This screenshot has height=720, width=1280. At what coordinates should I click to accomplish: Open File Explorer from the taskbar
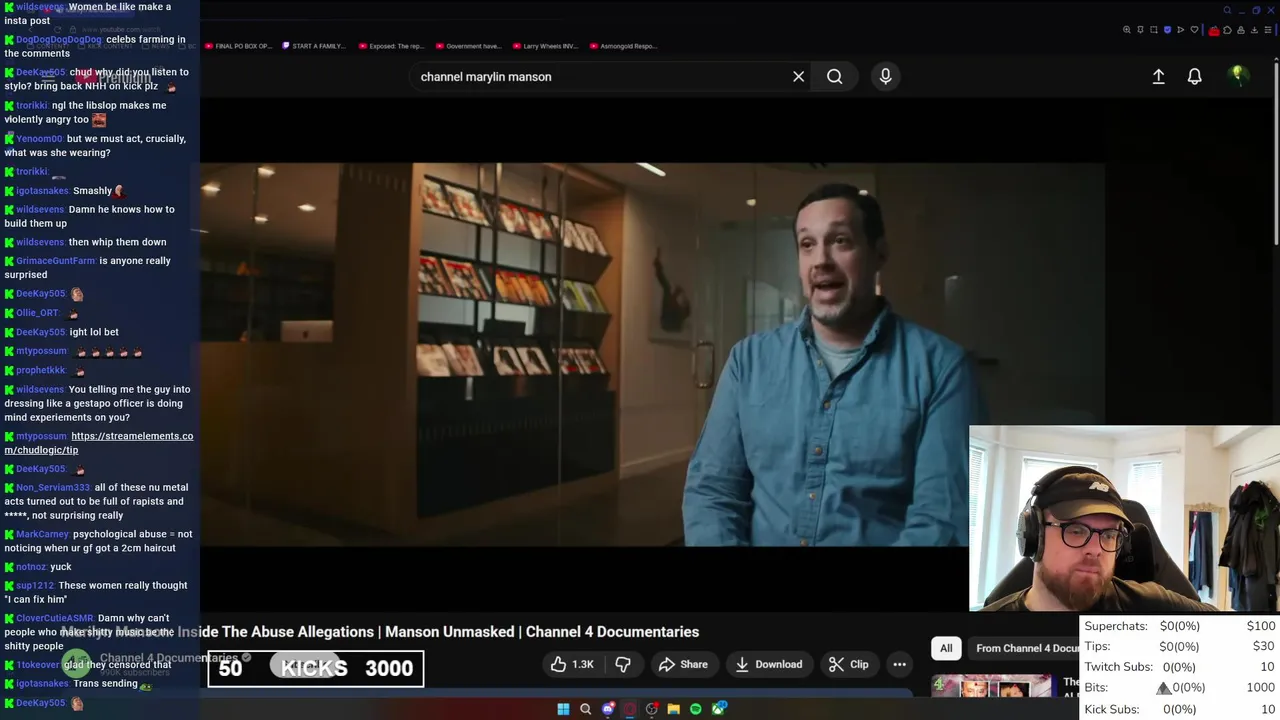[673, 709]
